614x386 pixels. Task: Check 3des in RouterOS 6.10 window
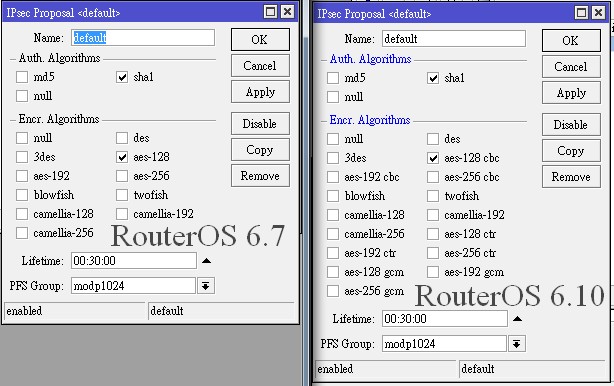tap(333, 158)
